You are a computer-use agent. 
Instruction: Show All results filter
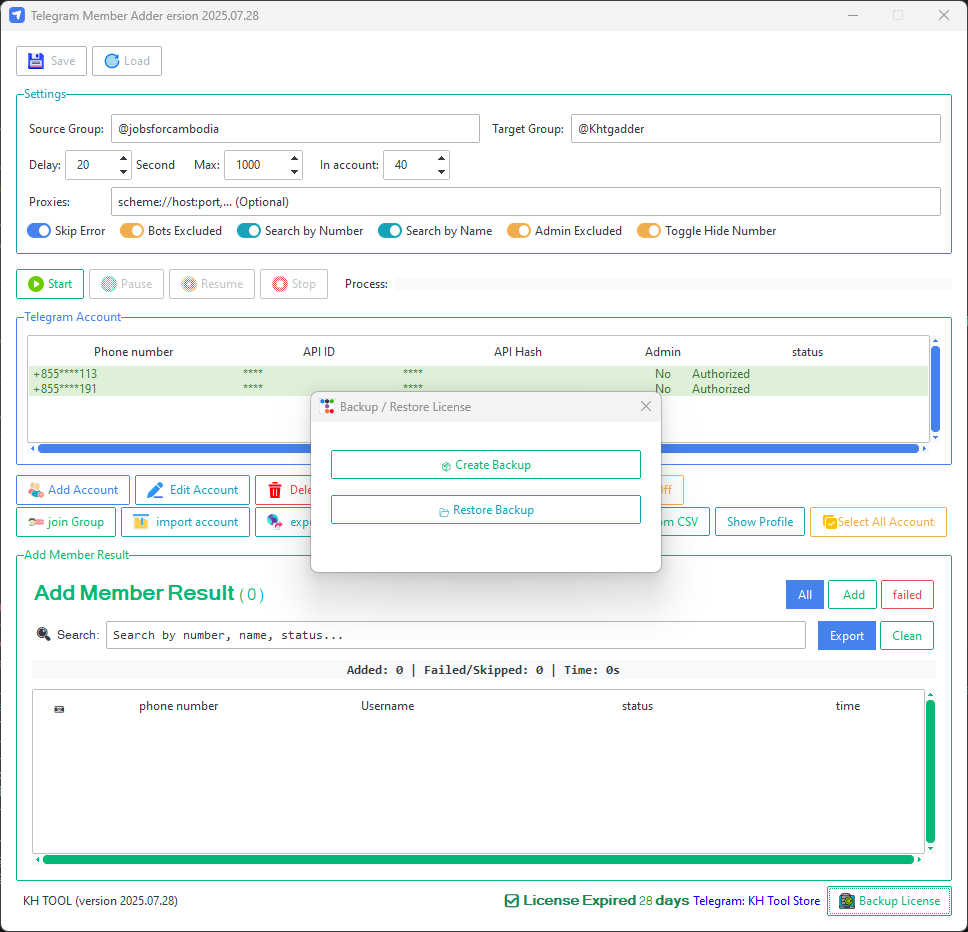[804, 595]
